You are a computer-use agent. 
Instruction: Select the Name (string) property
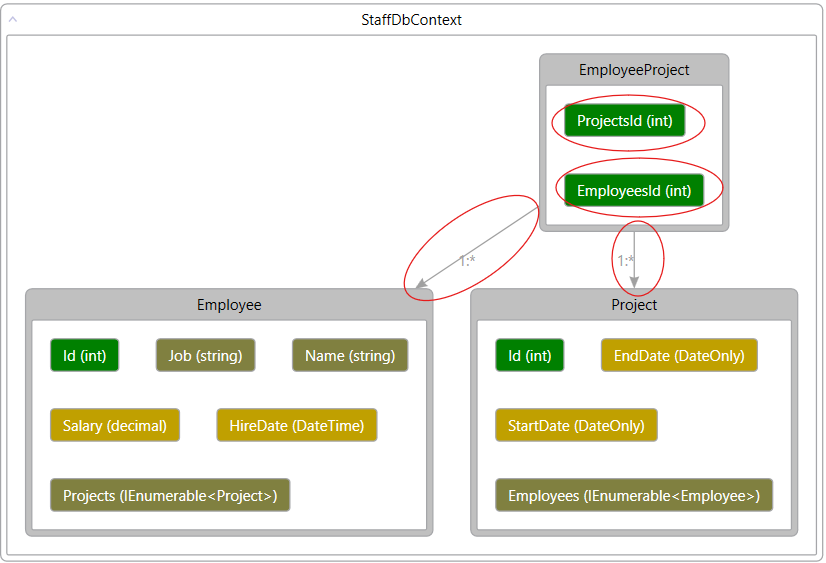click(x=350, y=355)
